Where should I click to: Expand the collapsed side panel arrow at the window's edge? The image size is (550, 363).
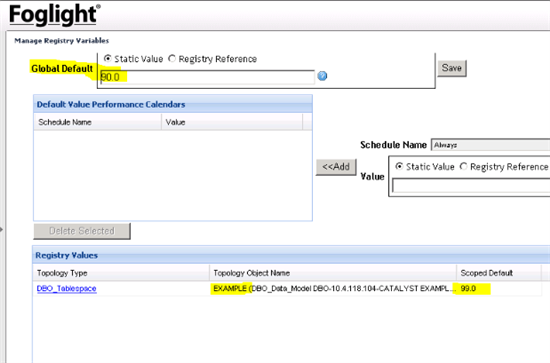1,230
